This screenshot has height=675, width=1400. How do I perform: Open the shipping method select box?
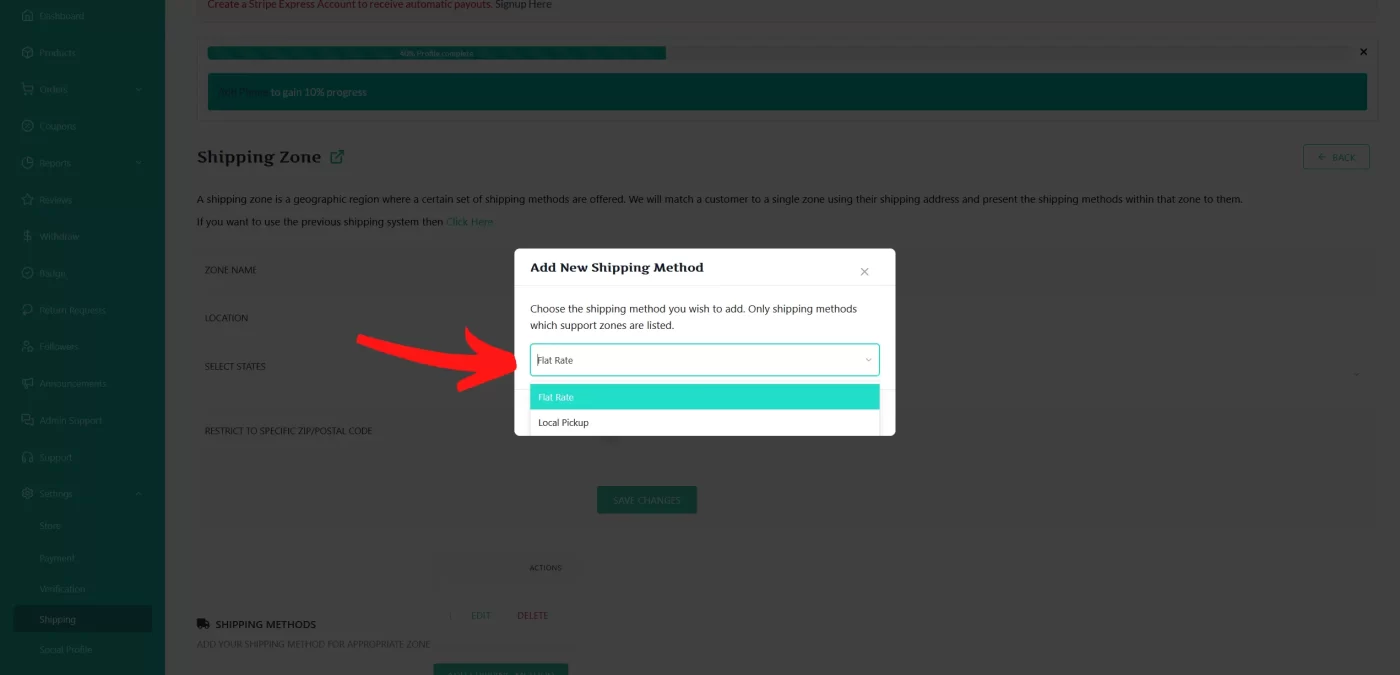tap(704, 360)
